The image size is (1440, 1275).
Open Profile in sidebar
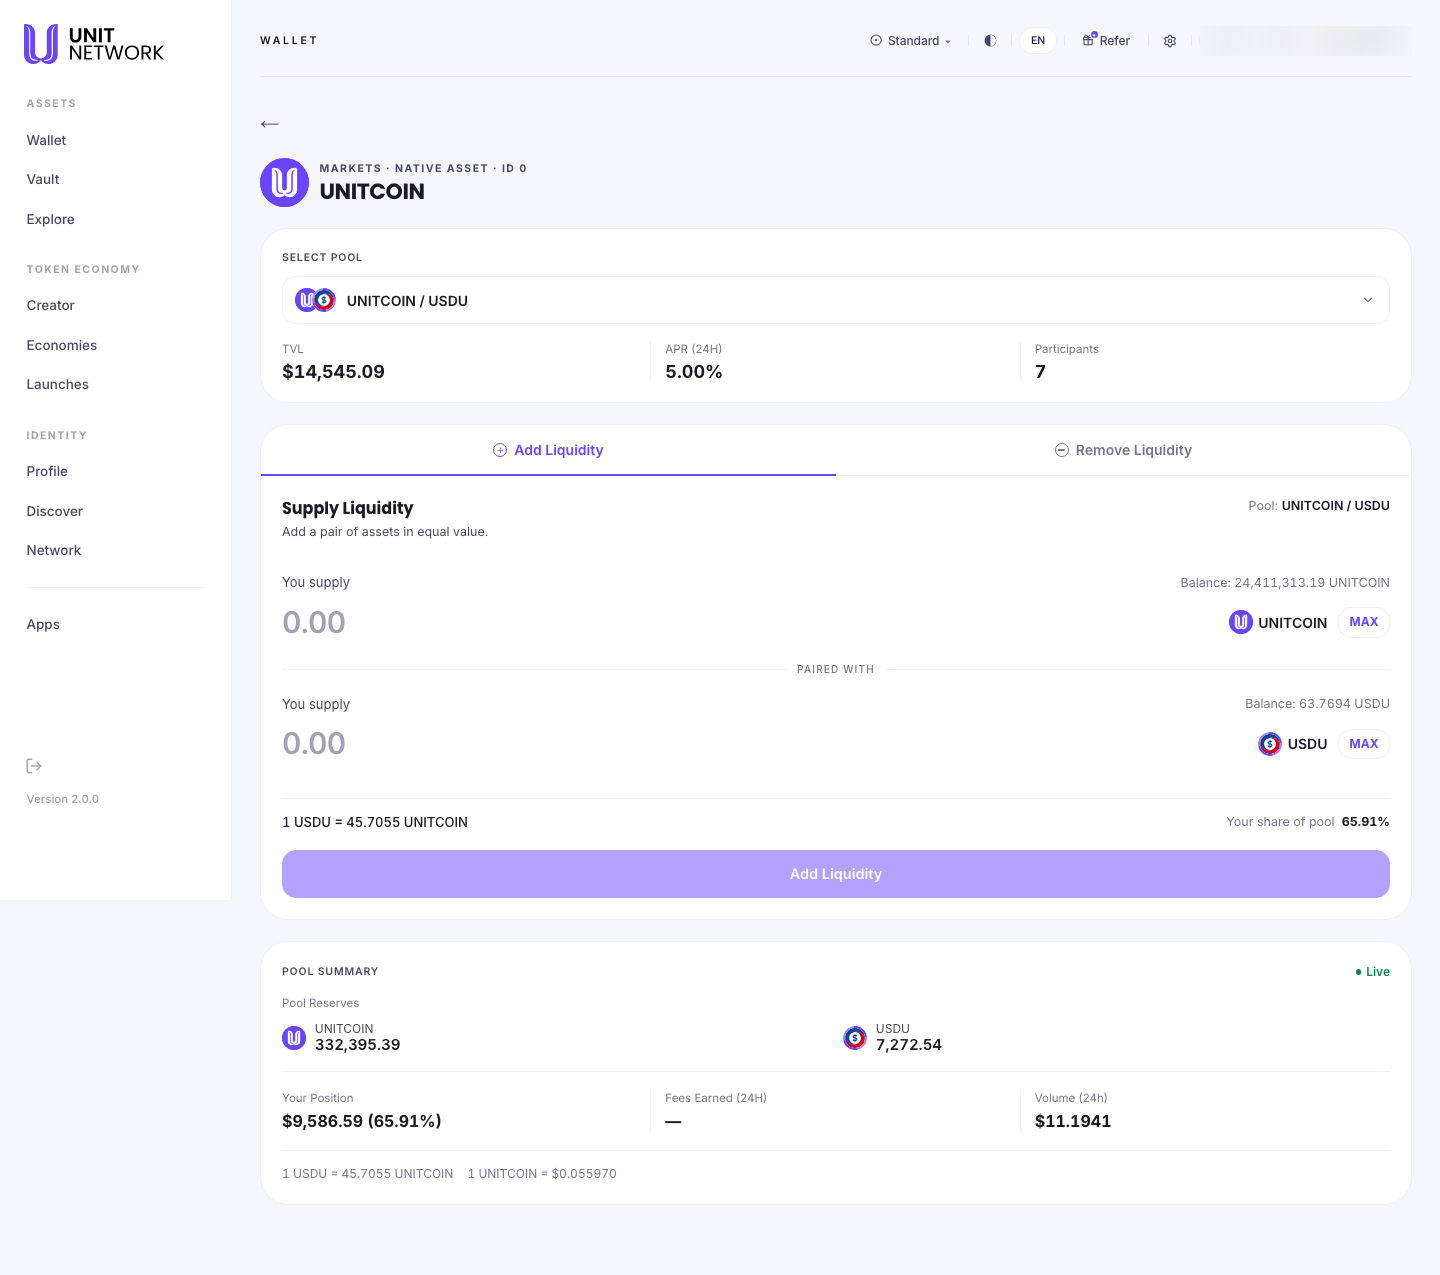47,472
